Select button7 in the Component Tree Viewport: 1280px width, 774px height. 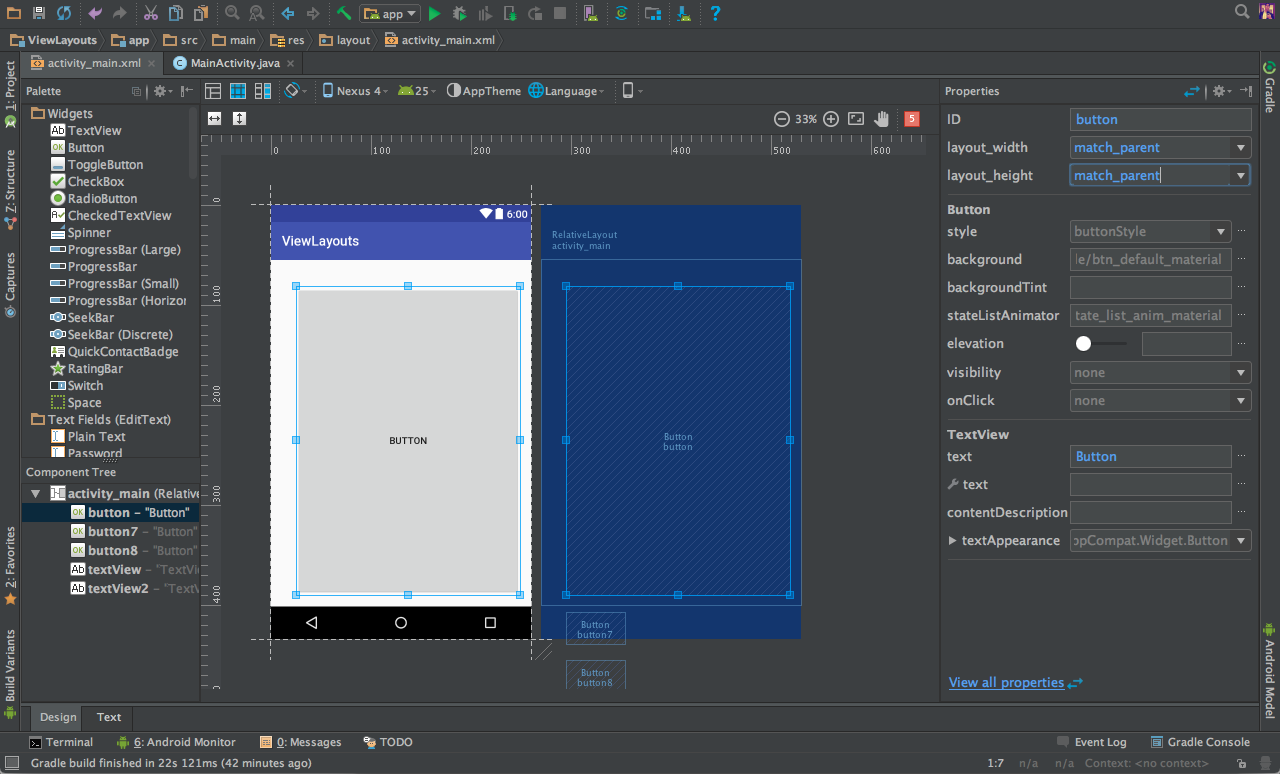pos(112,531)
